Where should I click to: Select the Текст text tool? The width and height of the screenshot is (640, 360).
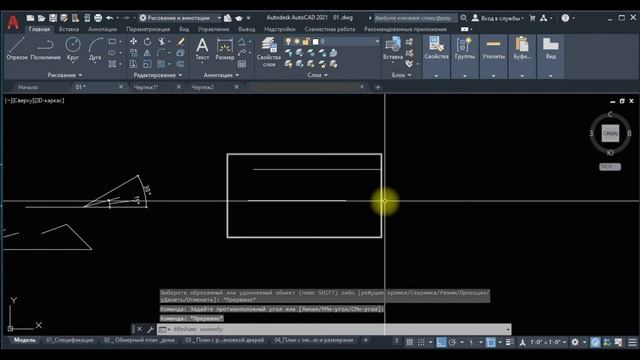(202, 49)
